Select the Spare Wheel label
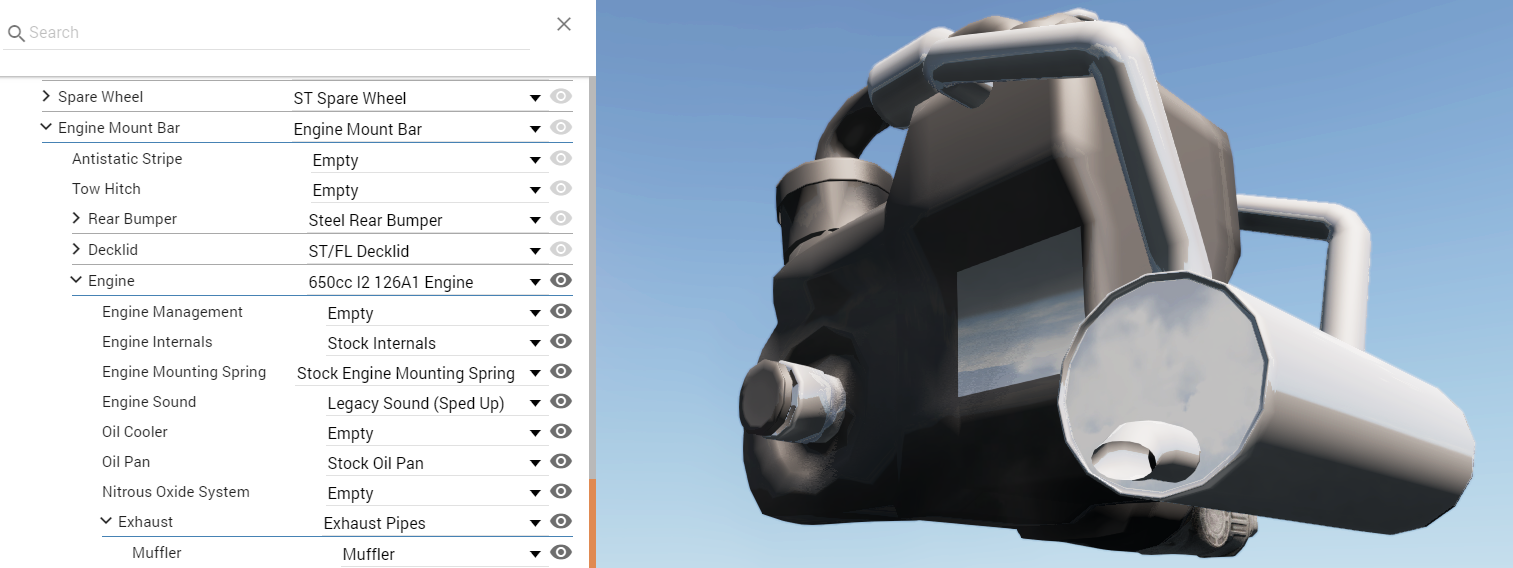The width and height of the screenshot is (1513, 568). pos(100,97)
